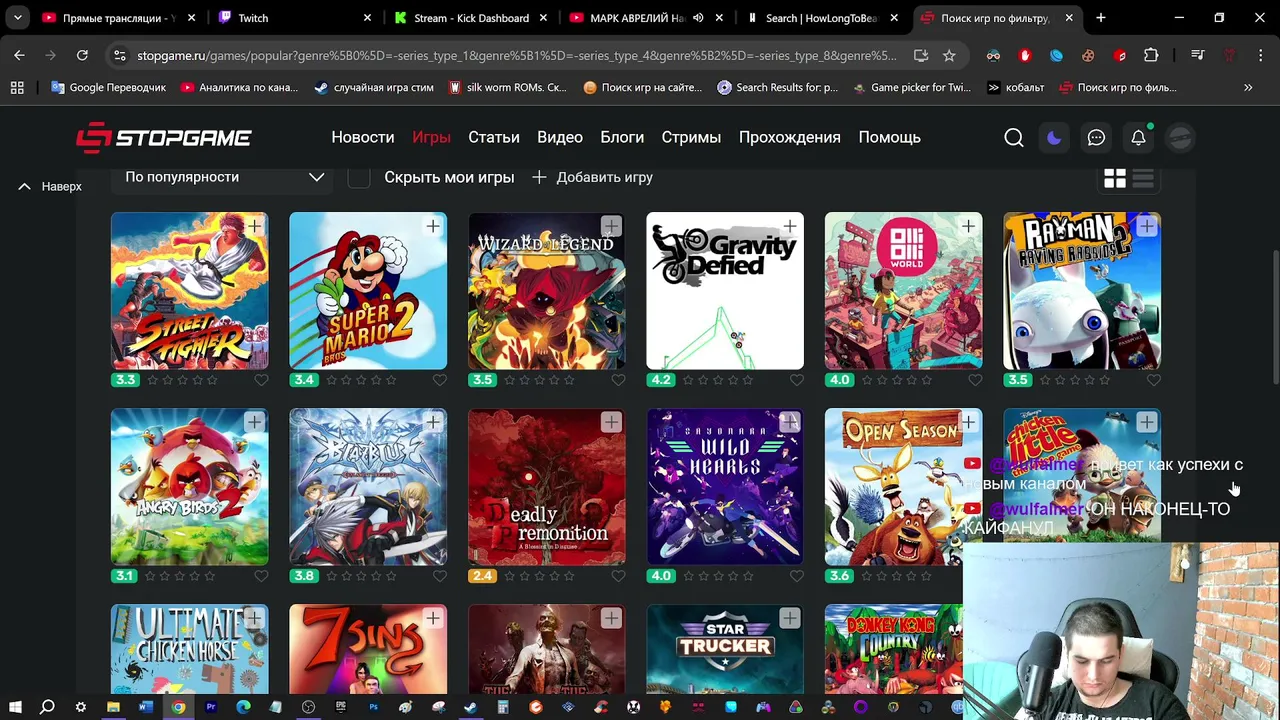Viewport: 1280px width, 720px height.
Task: Open Steam from the taskbar
Action: 470,707
